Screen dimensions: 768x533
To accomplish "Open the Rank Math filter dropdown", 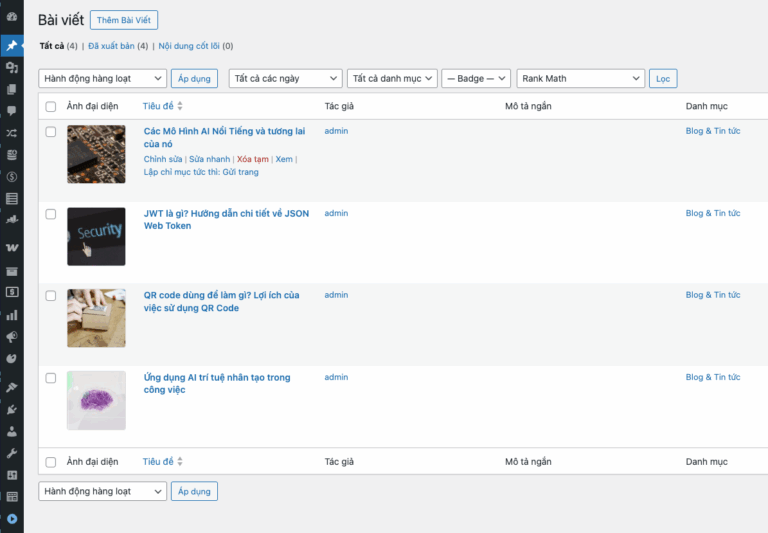I will pos(580,78).
